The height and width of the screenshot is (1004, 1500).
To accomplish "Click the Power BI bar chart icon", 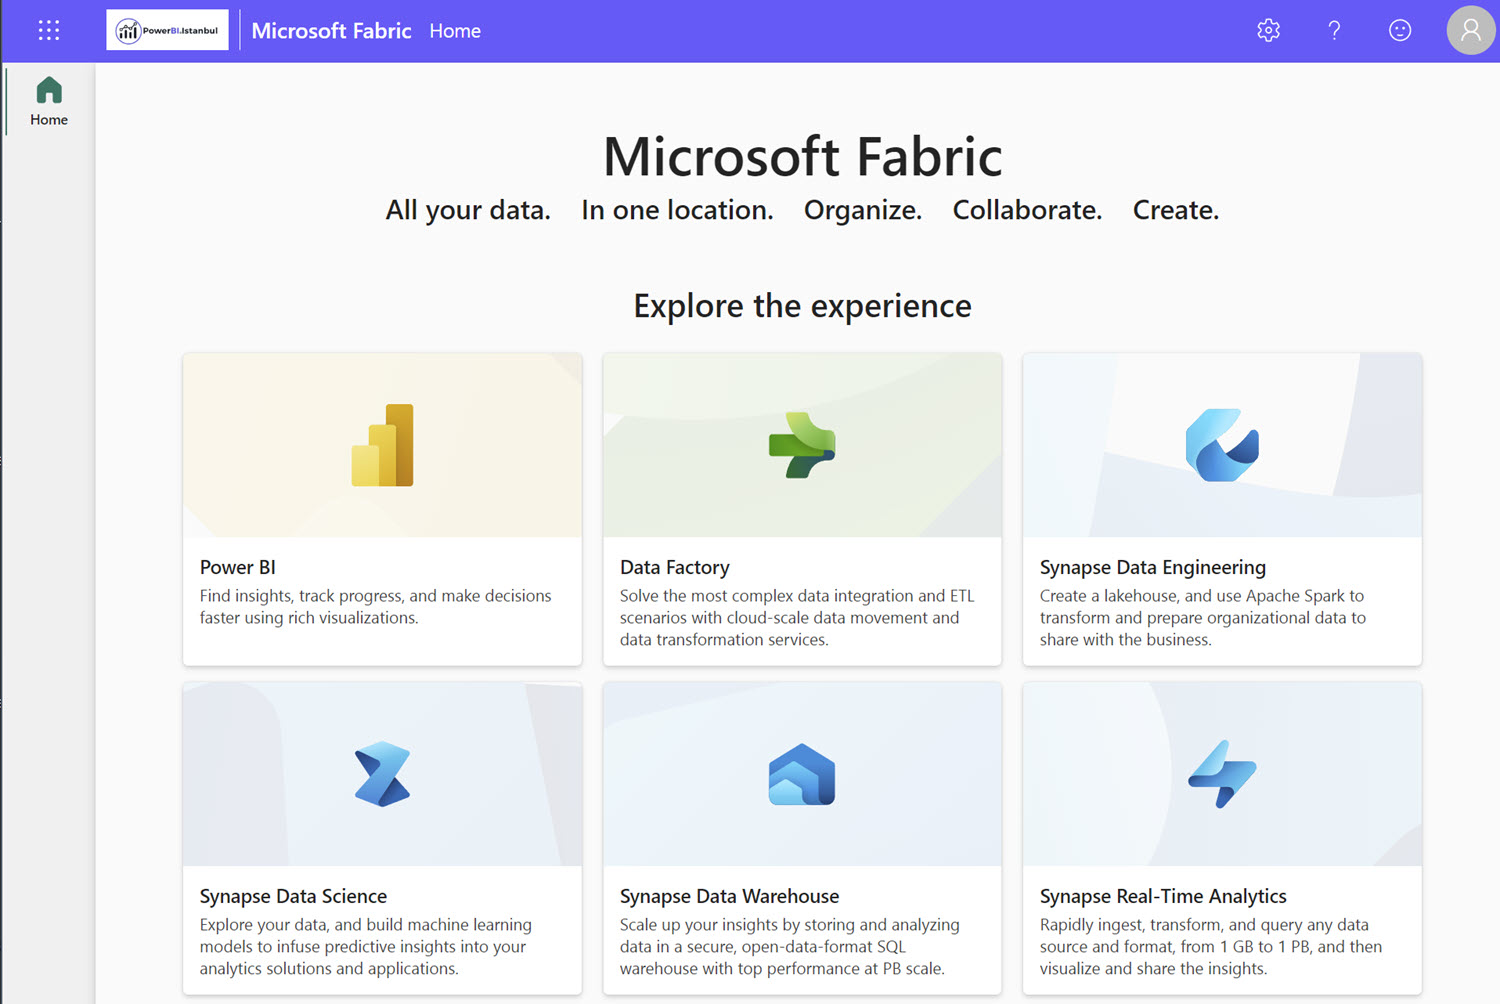I will 382,444.
